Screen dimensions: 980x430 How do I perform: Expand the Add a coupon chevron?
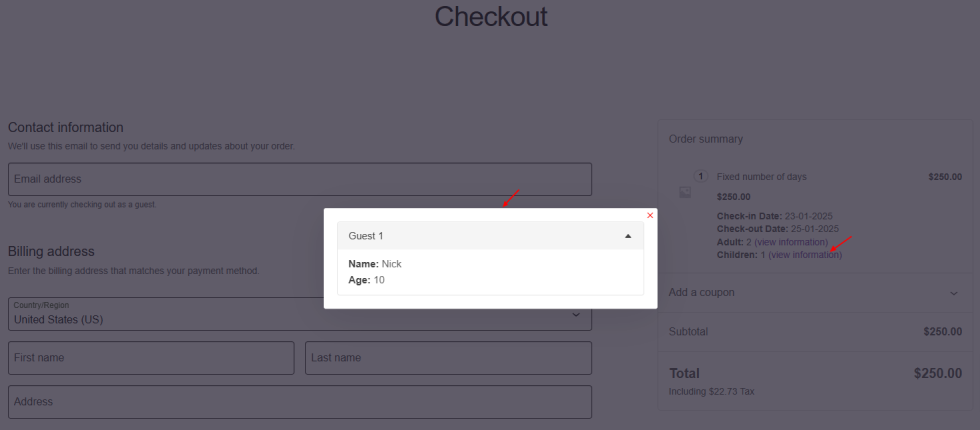(x=953, y=293)
